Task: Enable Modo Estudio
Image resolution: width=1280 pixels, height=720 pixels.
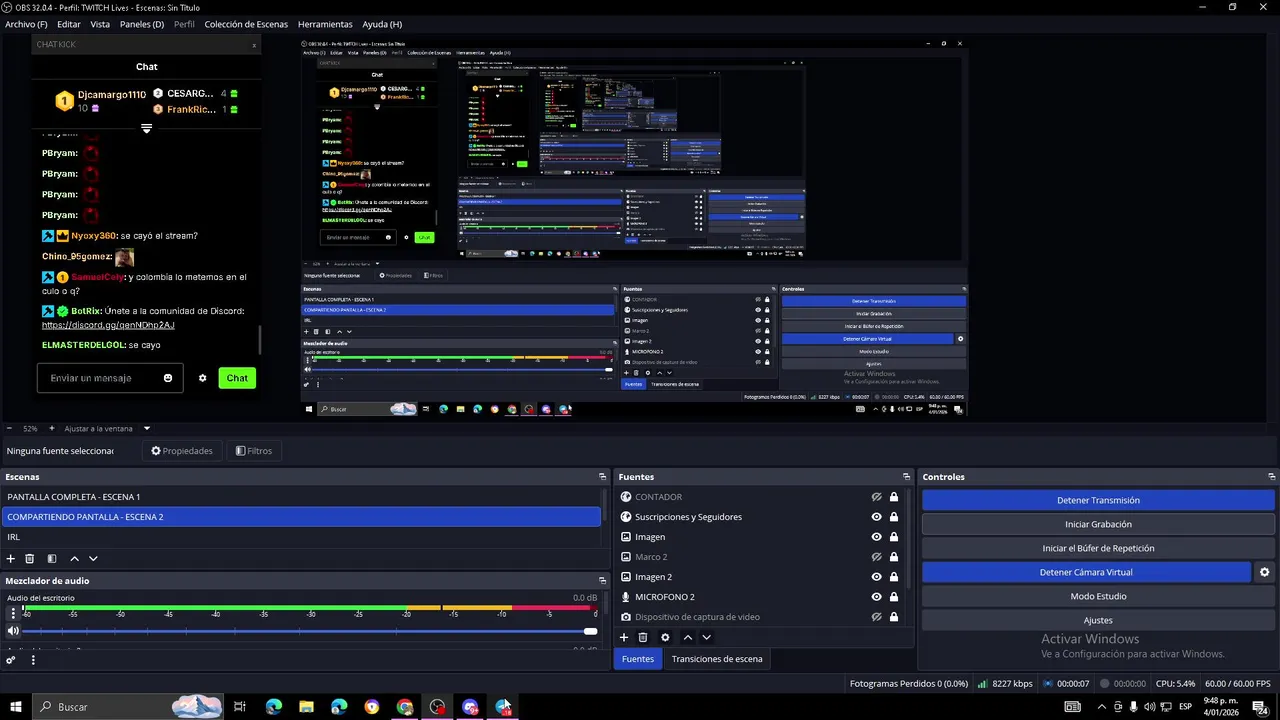Action: pos(1098,596)
